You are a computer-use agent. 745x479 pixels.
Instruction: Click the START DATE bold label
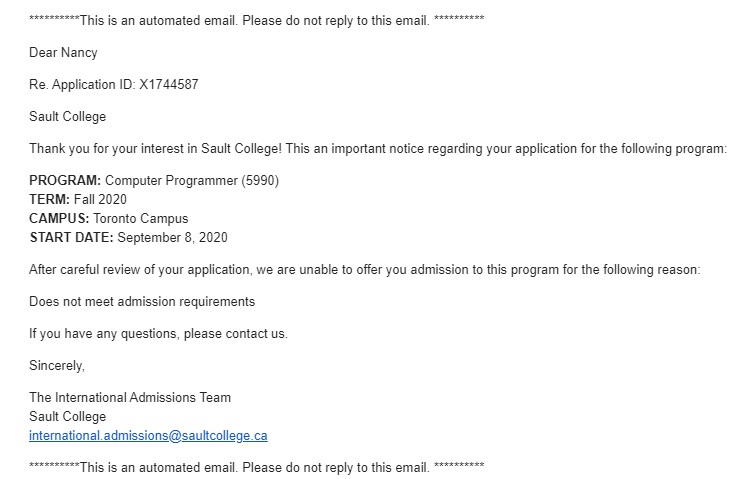(71, 238)
